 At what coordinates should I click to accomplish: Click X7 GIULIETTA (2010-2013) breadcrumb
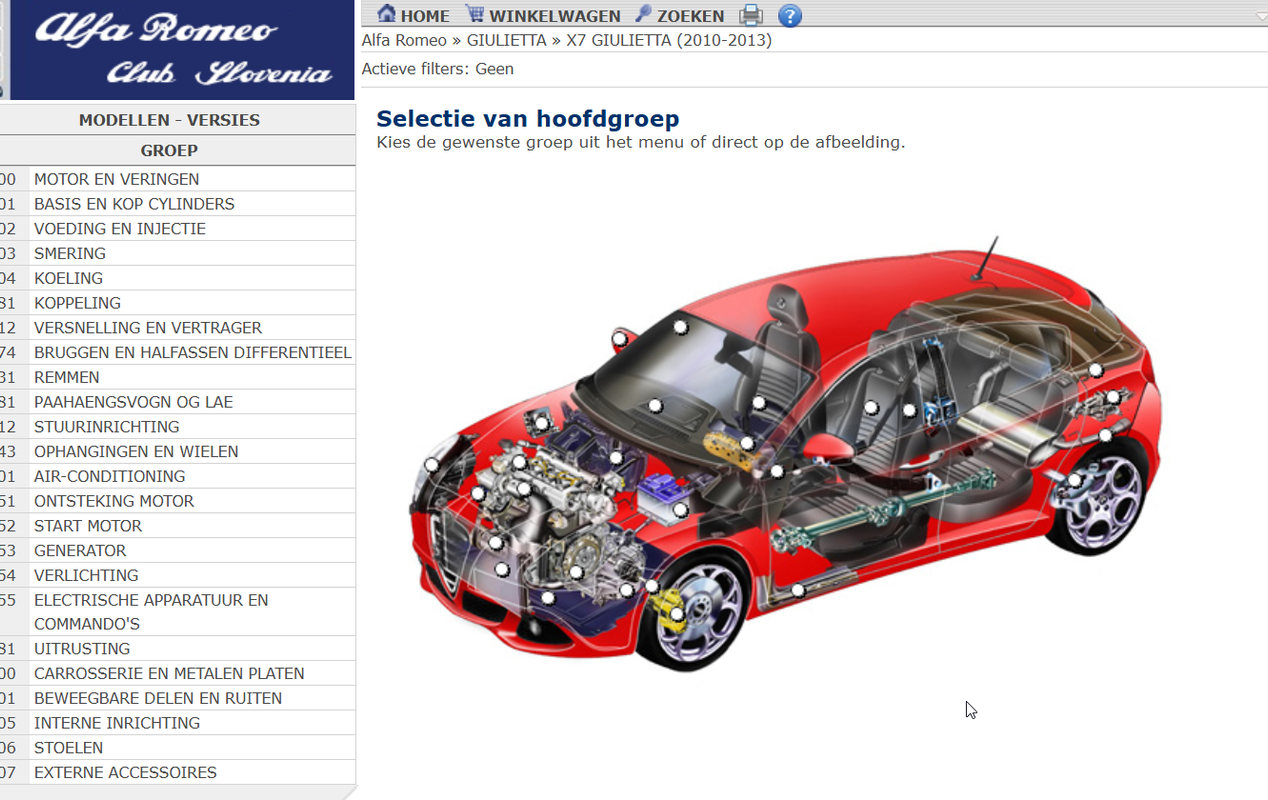669,41
